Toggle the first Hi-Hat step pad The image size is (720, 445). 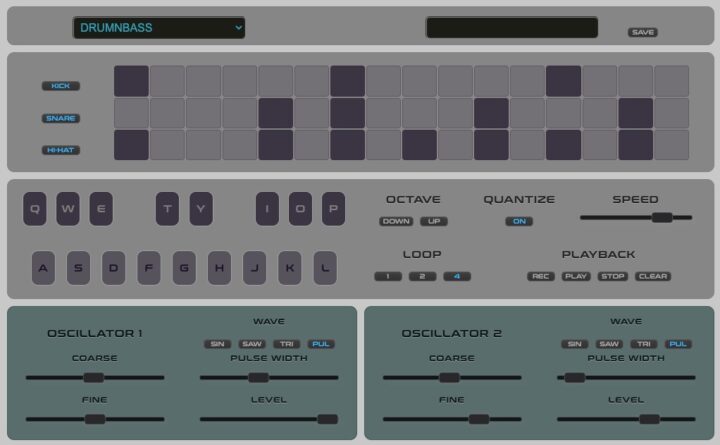pyautogui.click(x=131, y=145)
